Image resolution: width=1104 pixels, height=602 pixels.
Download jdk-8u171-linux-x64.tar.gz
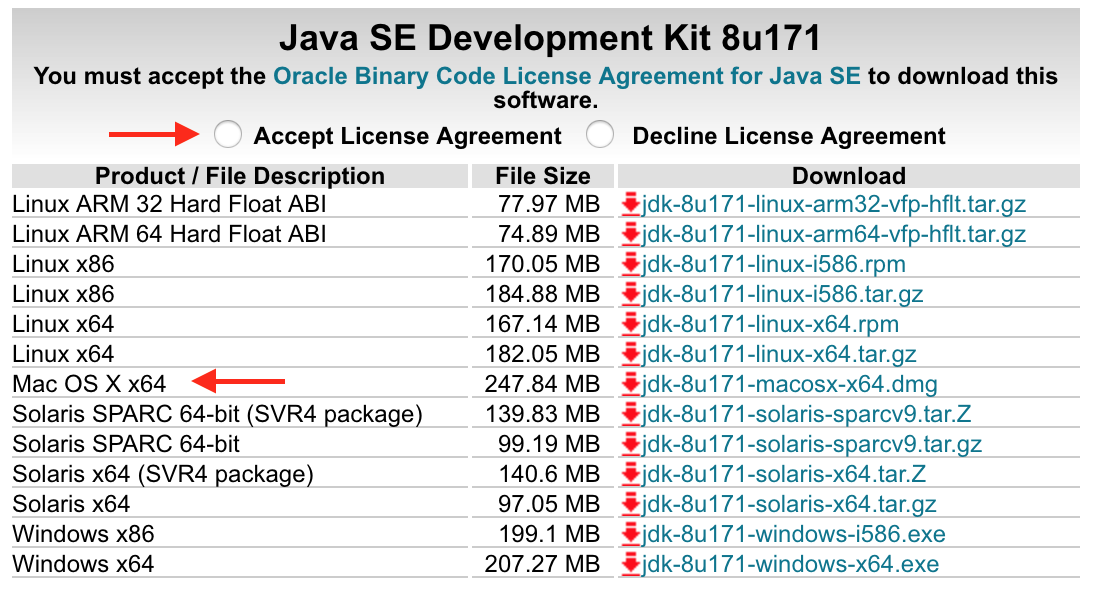[779, 354]
